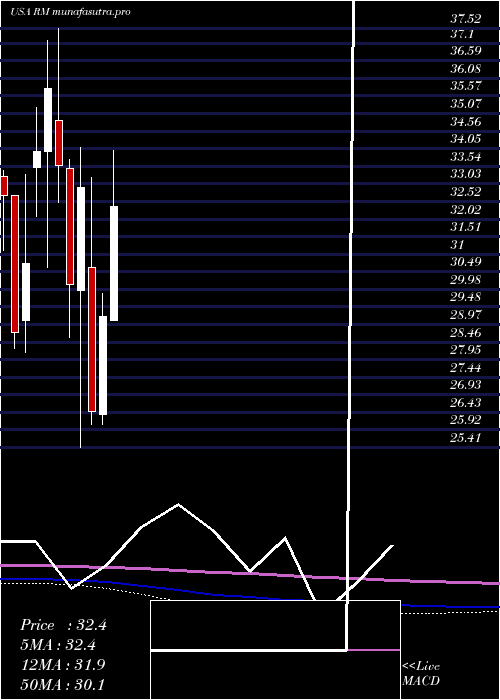Click the 37.52 price axis label
This screenshot has width=500, height=700.
[466, 19]
